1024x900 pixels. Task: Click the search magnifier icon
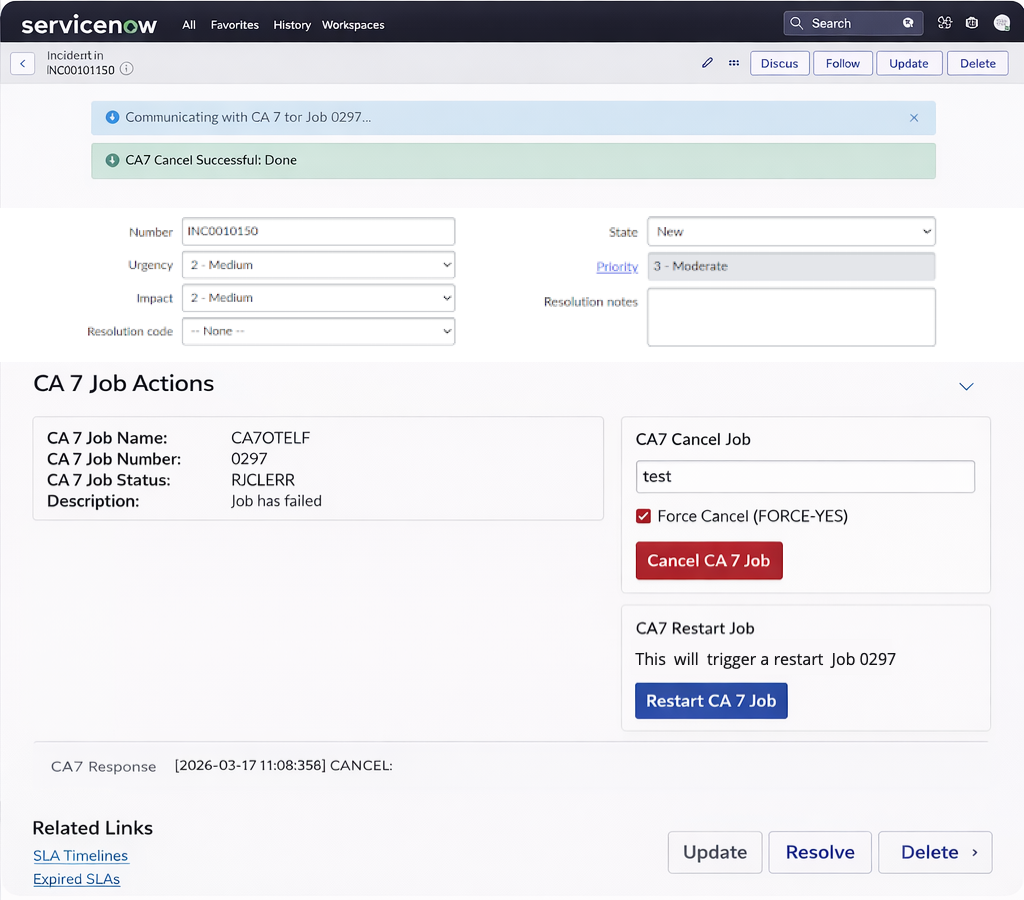796,24
